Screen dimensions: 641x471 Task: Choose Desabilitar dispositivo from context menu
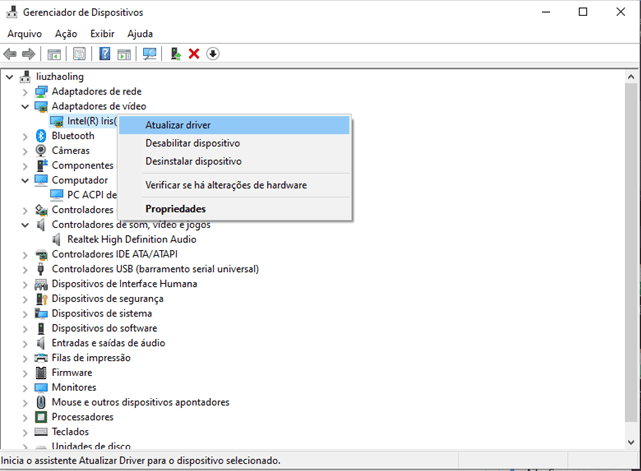click(234, 143)
